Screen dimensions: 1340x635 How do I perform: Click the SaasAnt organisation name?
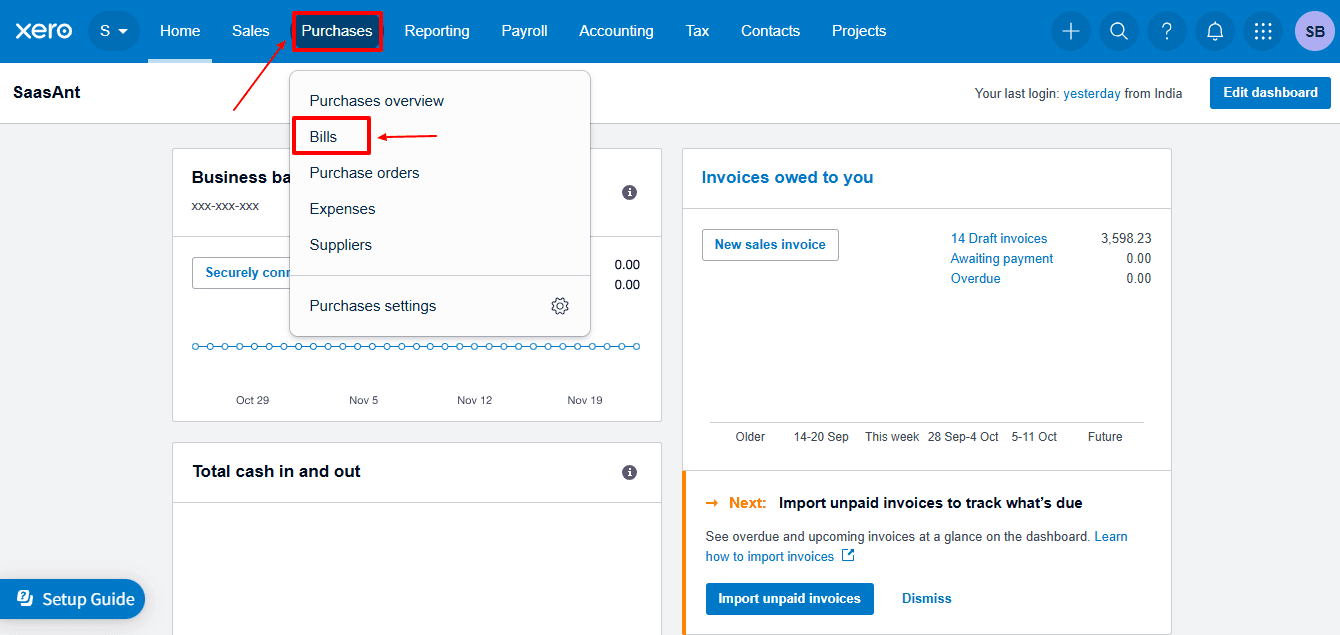coord(47,92)
